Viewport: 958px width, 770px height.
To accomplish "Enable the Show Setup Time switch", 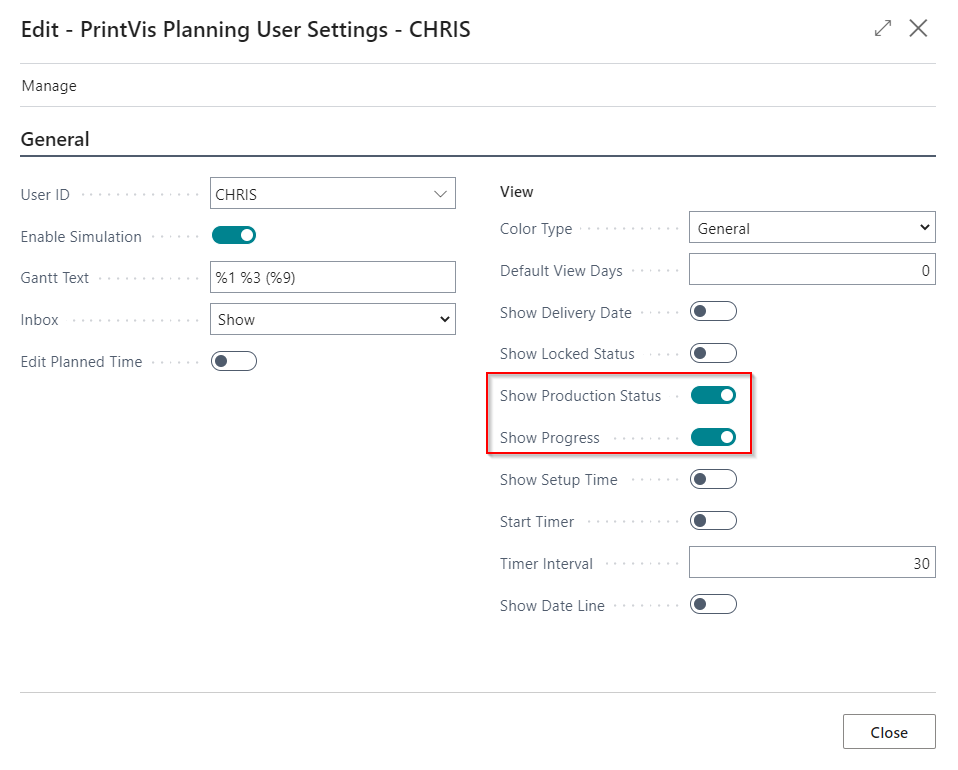I will pyautogui.click(x=713, y=479).
